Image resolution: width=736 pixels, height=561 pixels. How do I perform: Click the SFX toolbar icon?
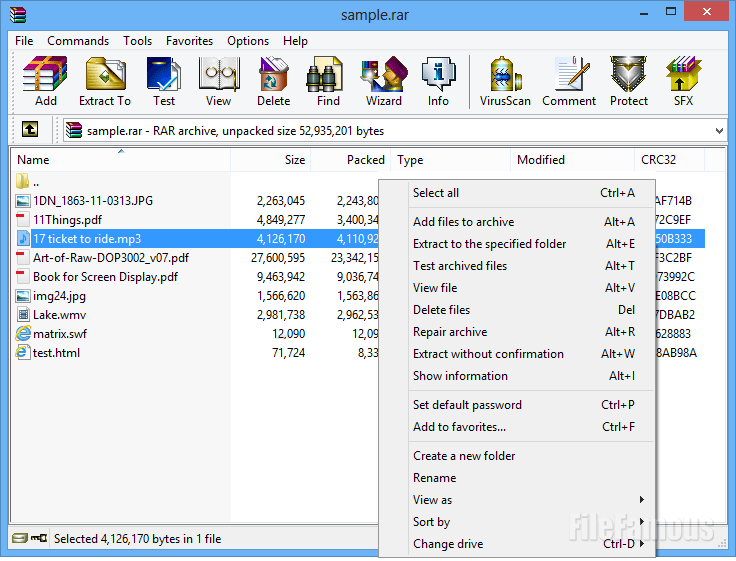tap(683, 74)
